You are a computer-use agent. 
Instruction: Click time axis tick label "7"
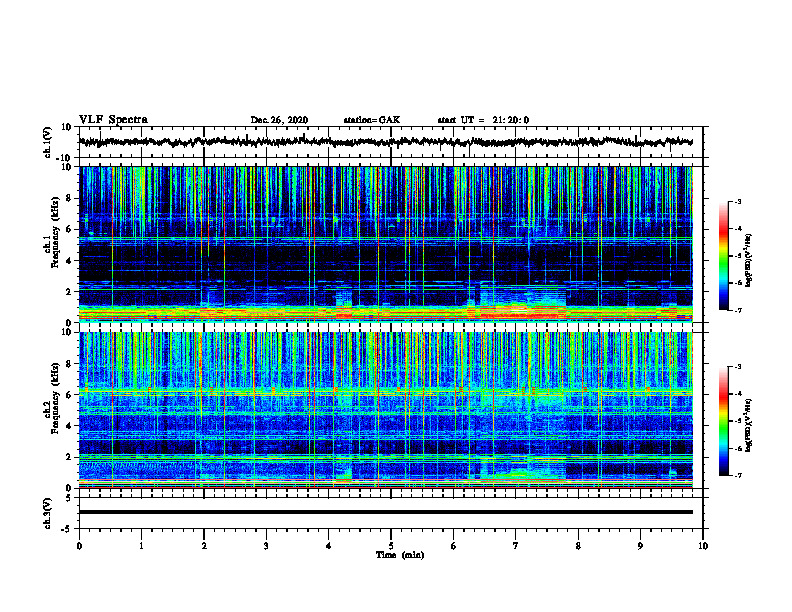[516, 546]
